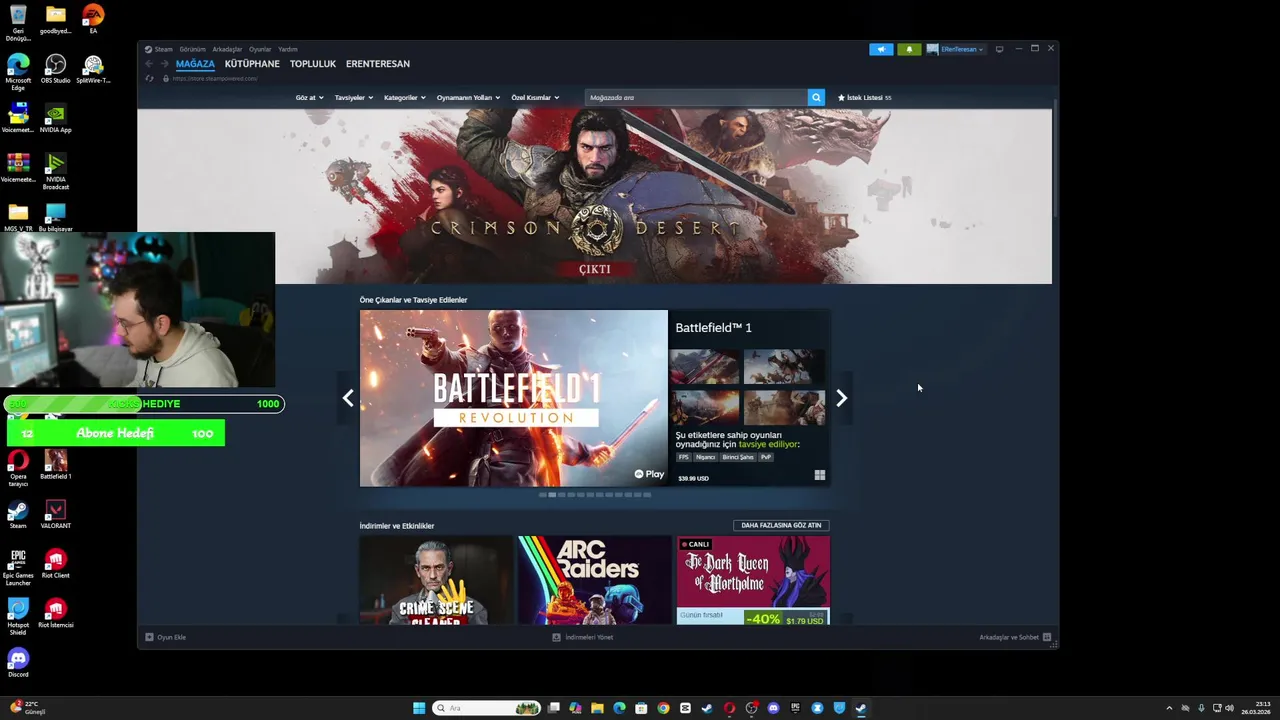Open Microsoft Edge desktop icon
Image resolution: width=1280 pixels, height=720 pixels.
point(18,72)
